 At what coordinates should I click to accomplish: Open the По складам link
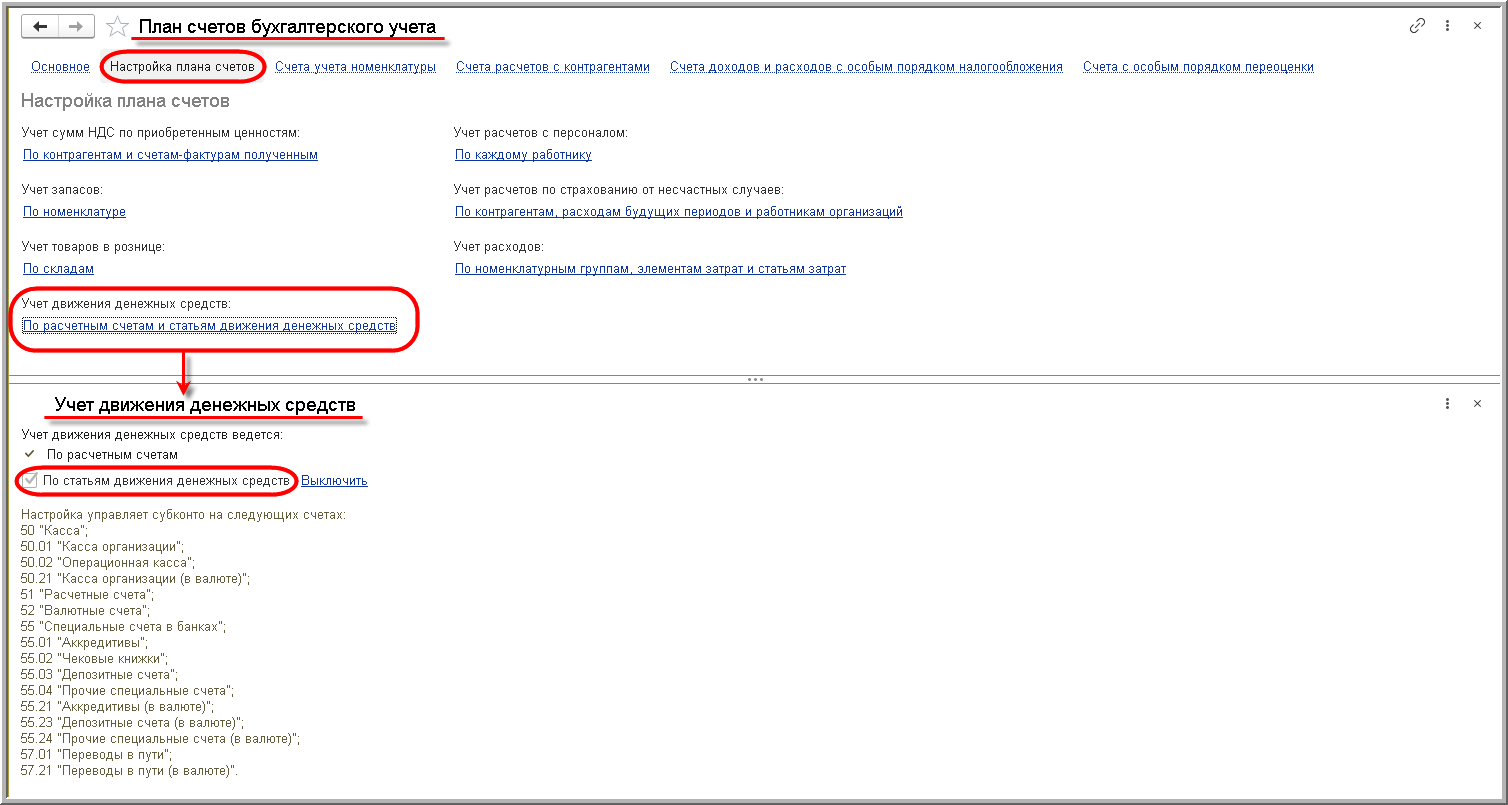tap(58, 269)
